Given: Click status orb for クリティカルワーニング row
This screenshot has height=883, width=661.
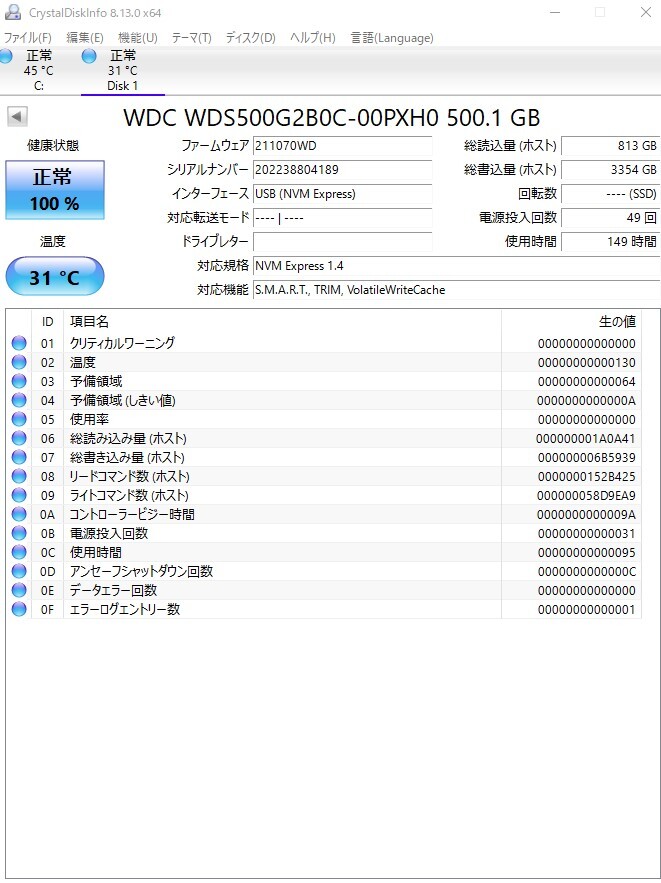Looking at the screenshot, I should 19,343.
